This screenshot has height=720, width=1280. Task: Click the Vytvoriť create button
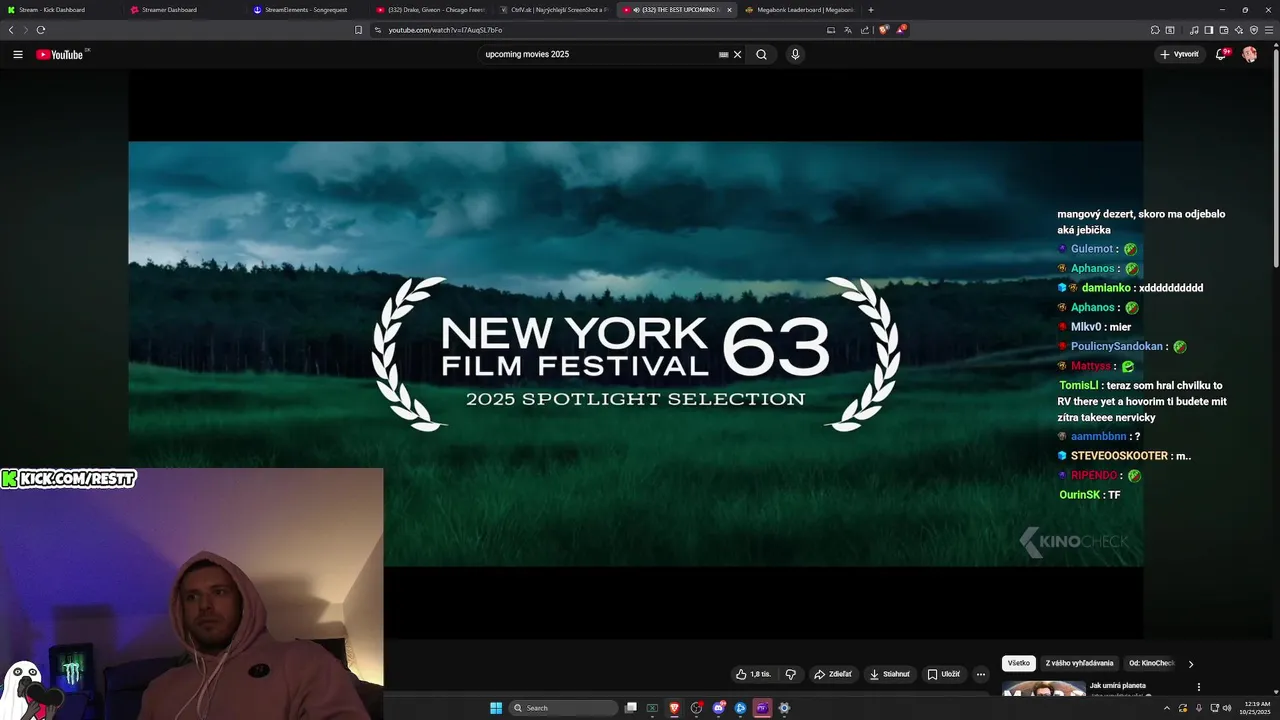coord(1180,54)
